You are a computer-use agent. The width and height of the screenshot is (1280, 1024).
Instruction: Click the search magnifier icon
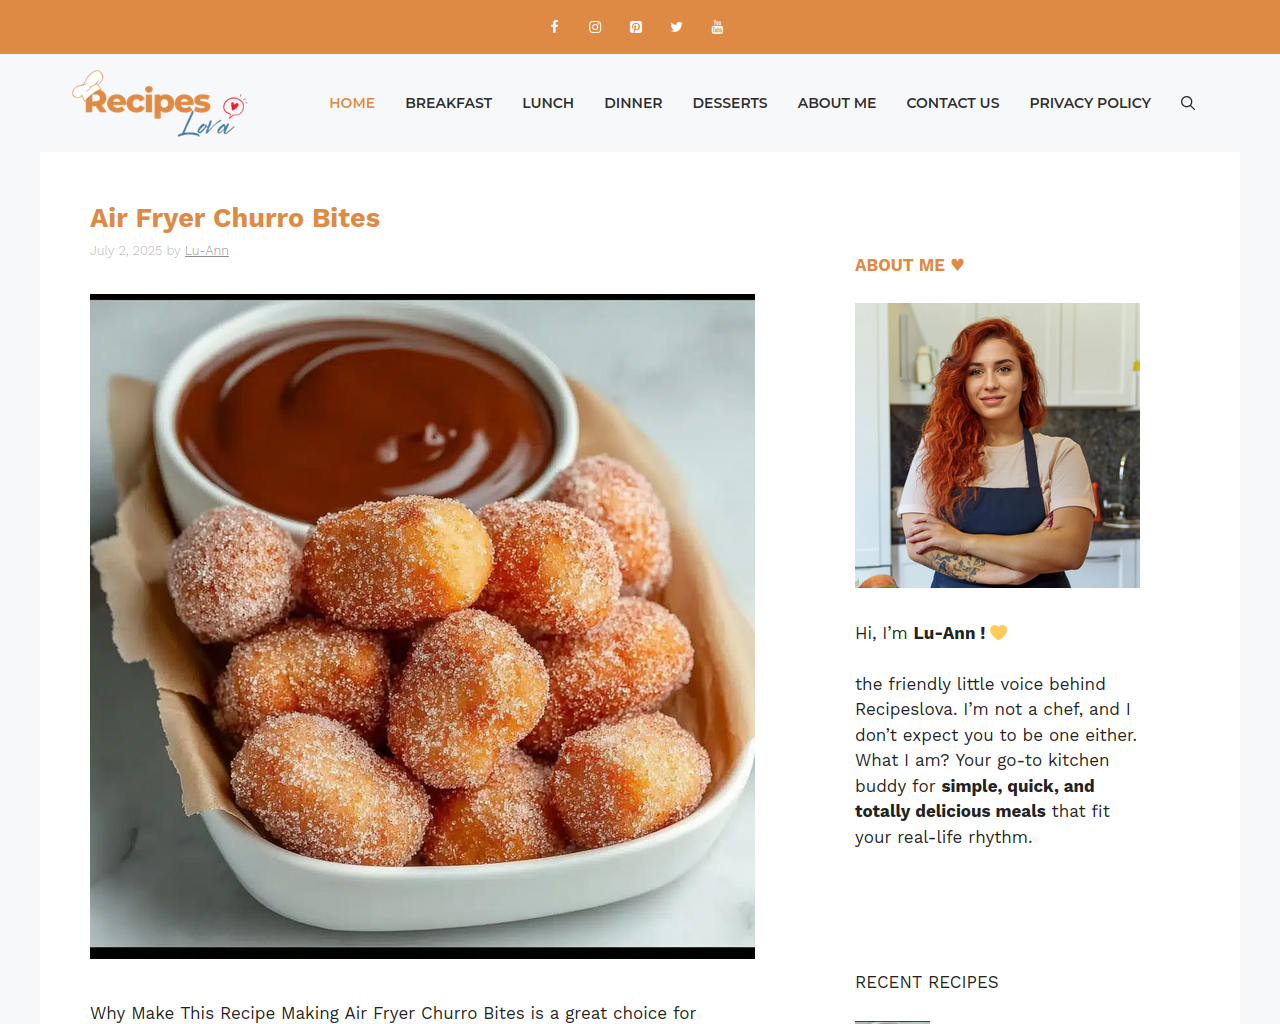coord(1188,103)
